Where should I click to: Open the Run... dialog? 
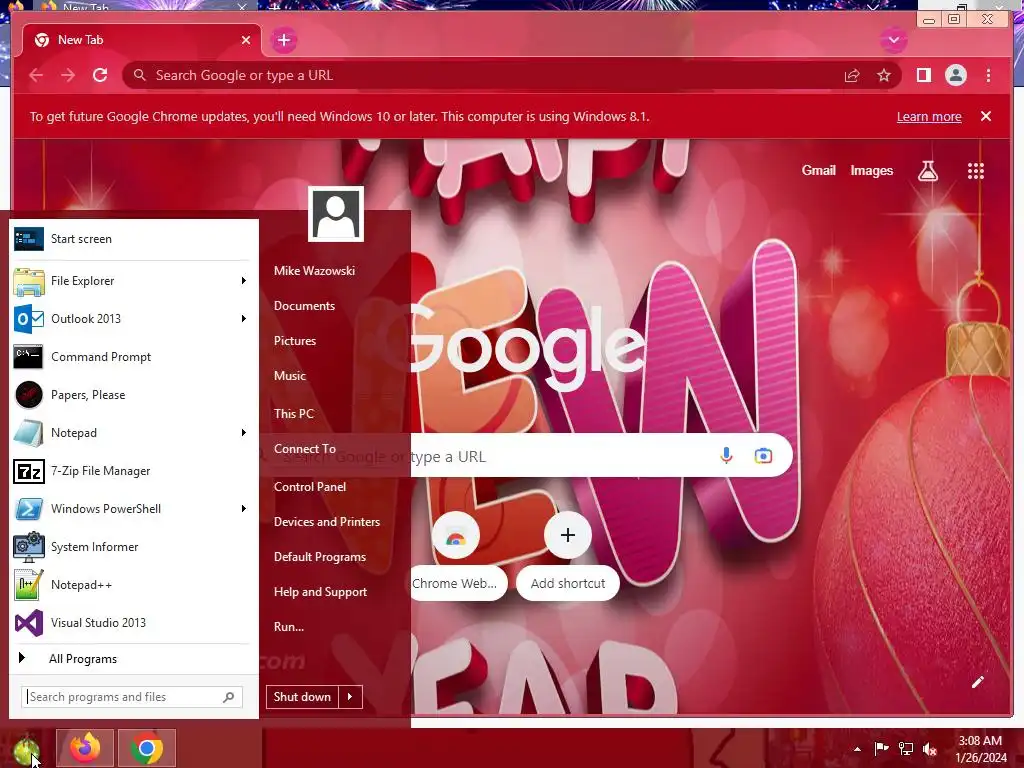(x=289, y=627)
